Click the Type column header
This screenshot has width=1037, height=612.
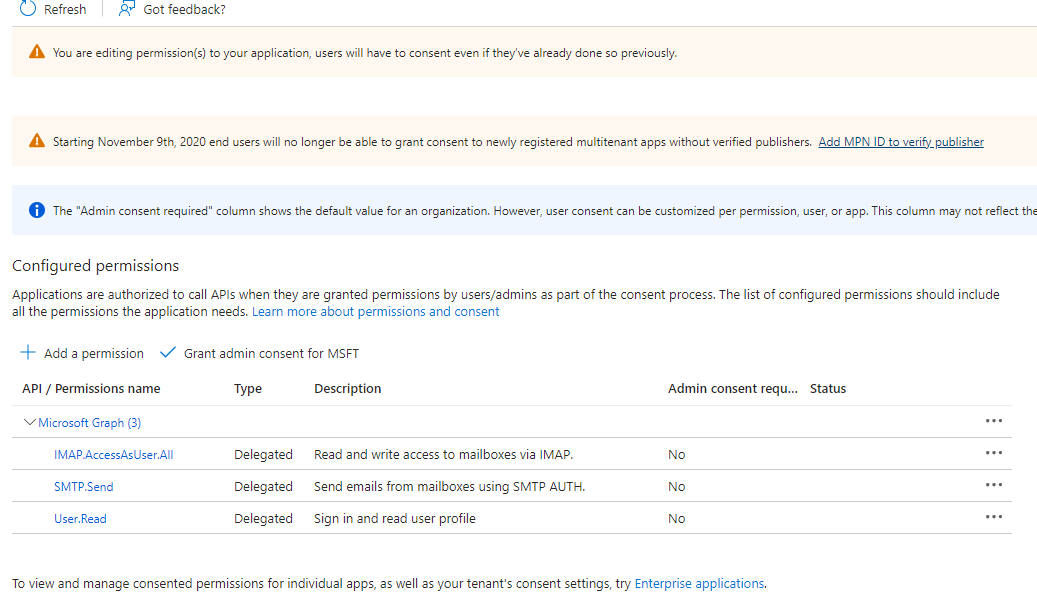(248, 389)
